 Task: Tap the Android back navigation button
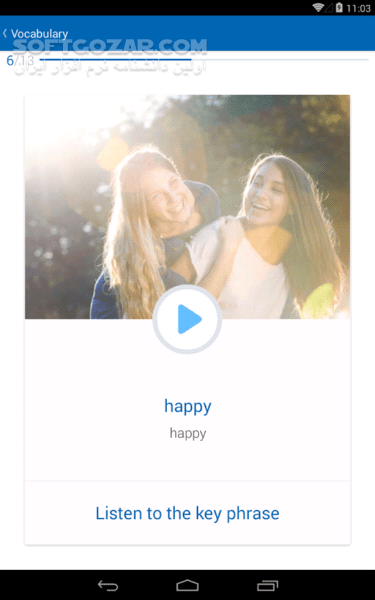coord(108,585)
